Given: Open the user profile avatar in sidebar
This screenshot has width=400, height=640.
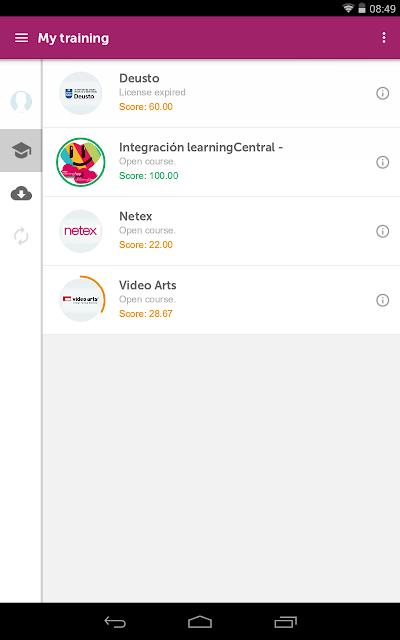Looking at the screenshot, I should 21,102.
